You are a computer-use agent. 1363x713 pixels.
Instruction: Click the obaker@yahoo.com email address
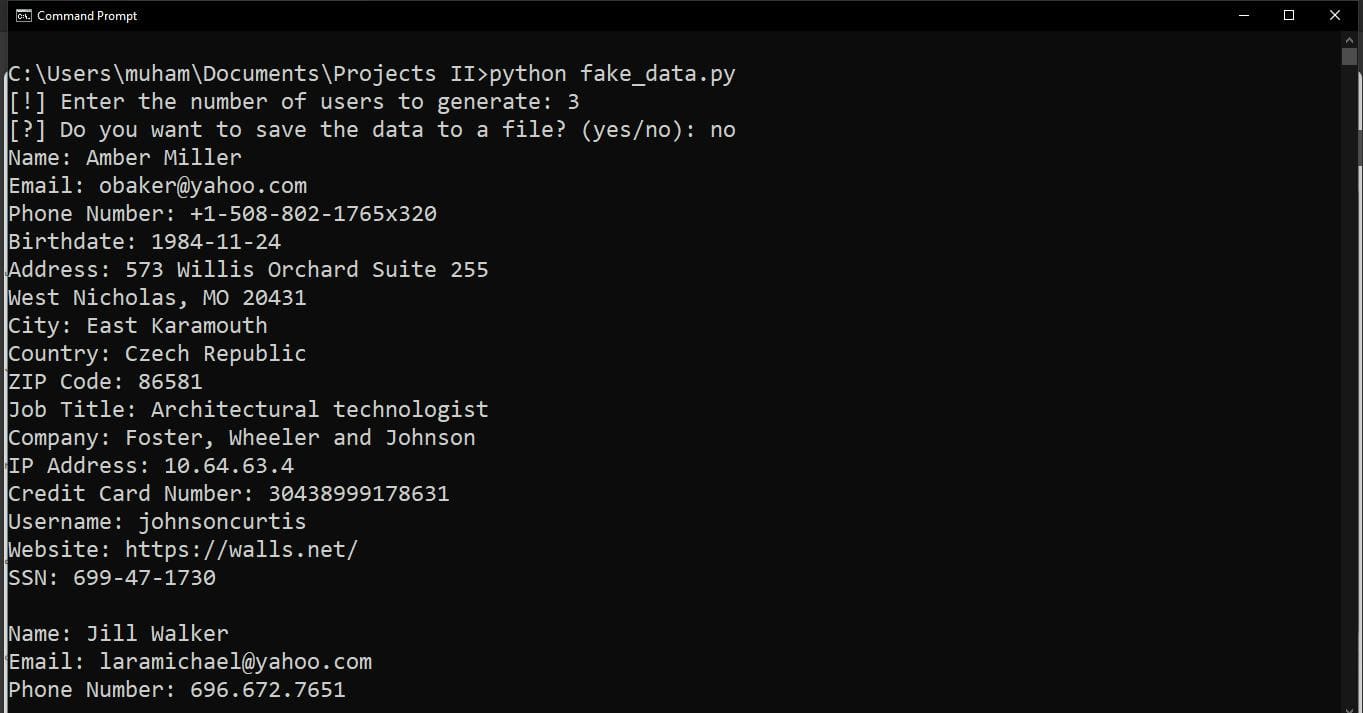(x=202, y=186)
